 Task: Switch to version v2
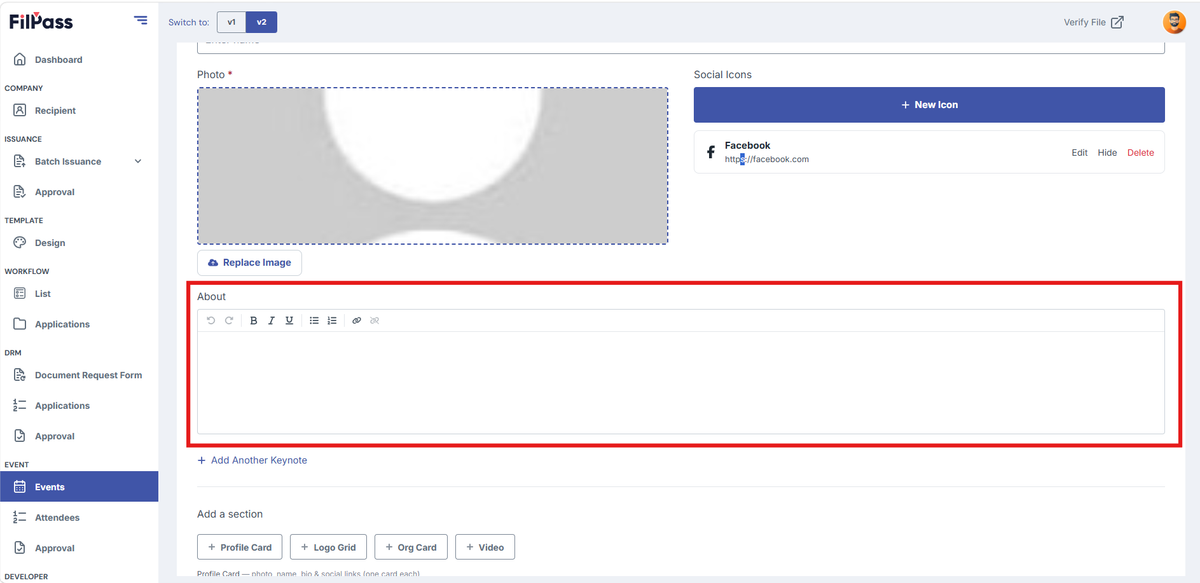click(x=262, y=22)
